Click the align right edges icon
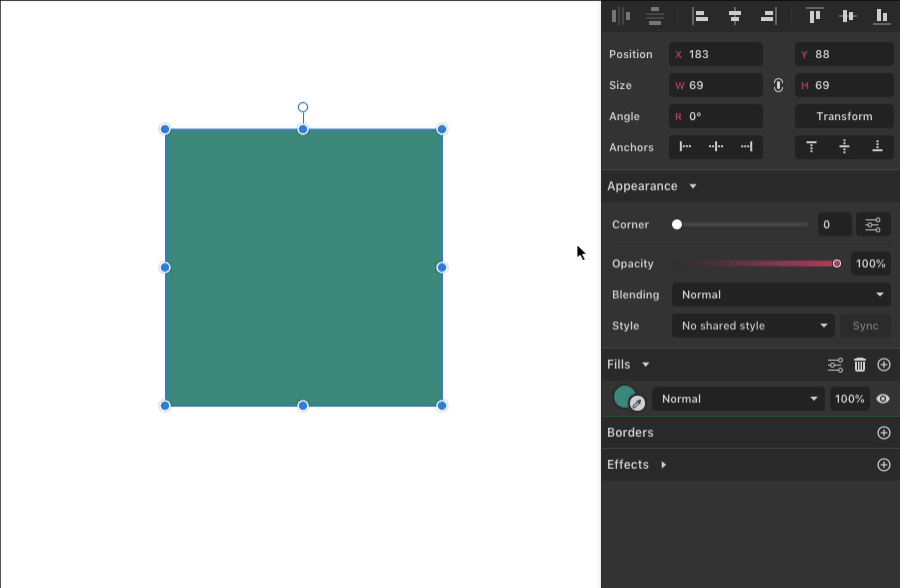This screenshot has width=900, height=588. click(768, 16)
